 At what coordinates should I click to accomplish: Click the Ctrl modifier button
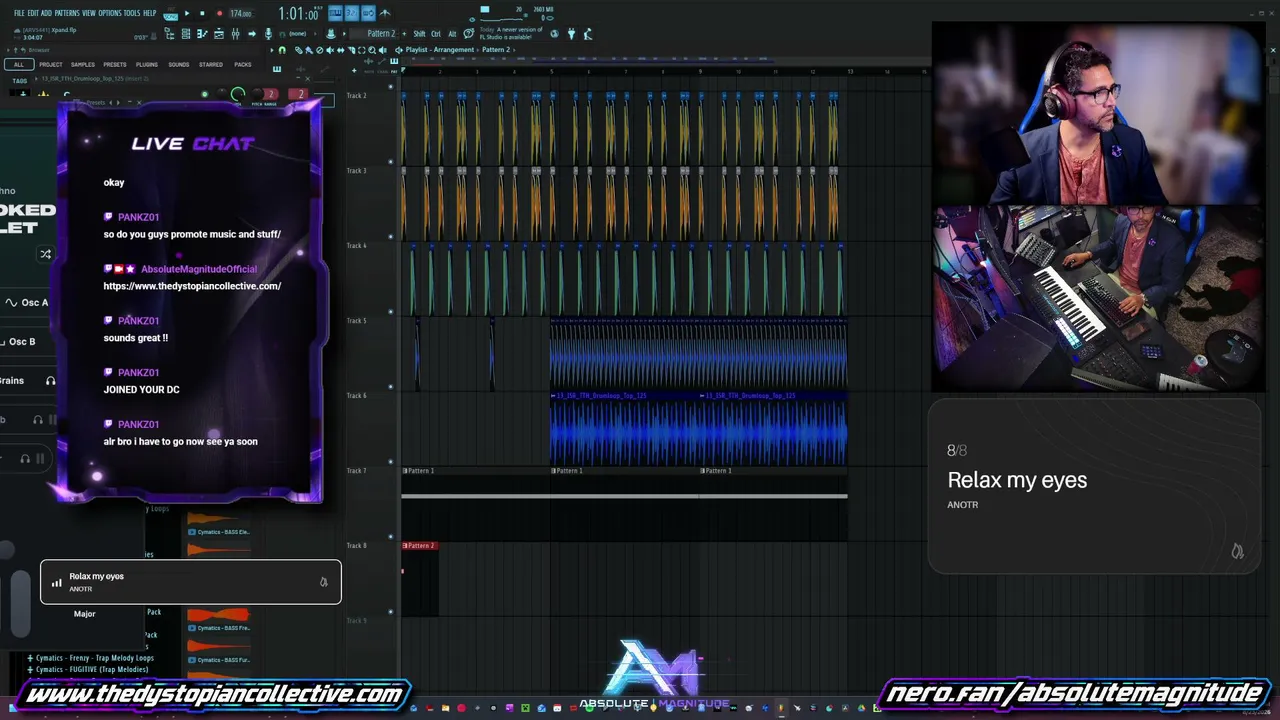(x=436, y=34)
